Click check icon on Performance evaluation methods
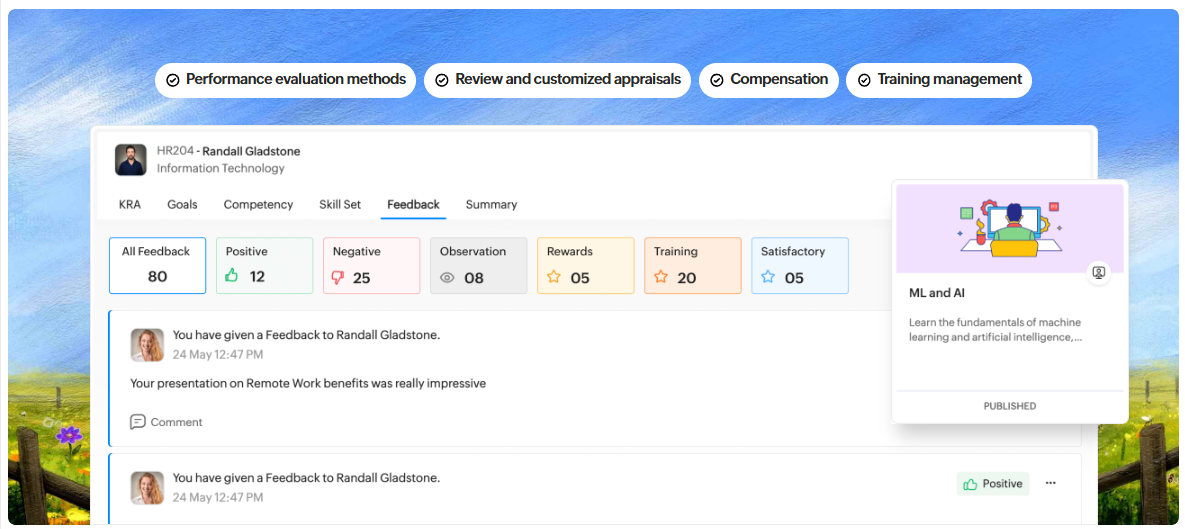The image size is (1185, 529). coord(173,80)
